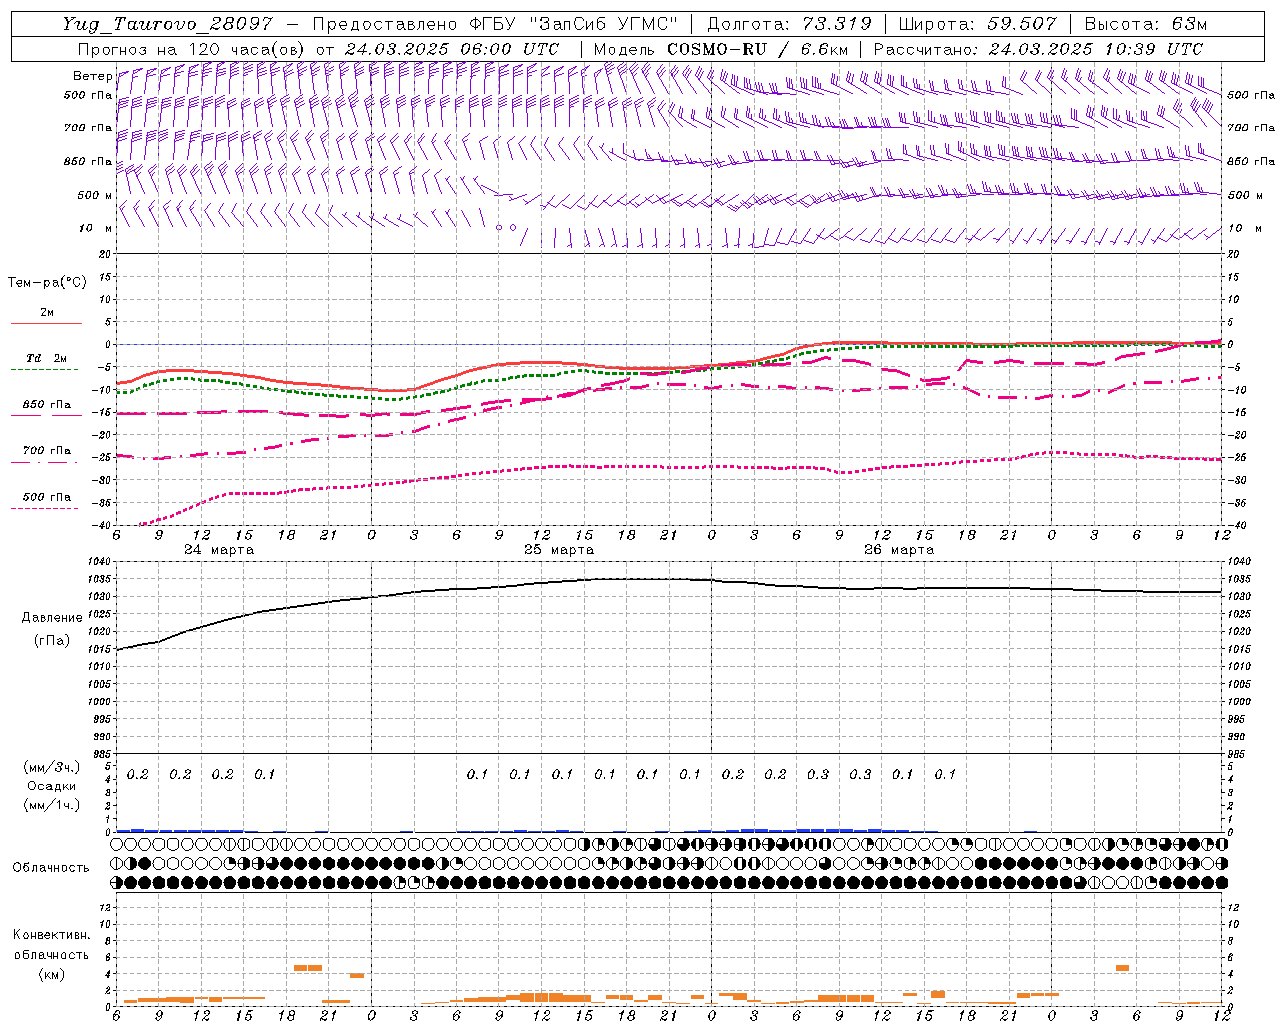Click the "Td 2м" dew point legend entry
Screen dimensions: 1280x1024
click(47, 358)
